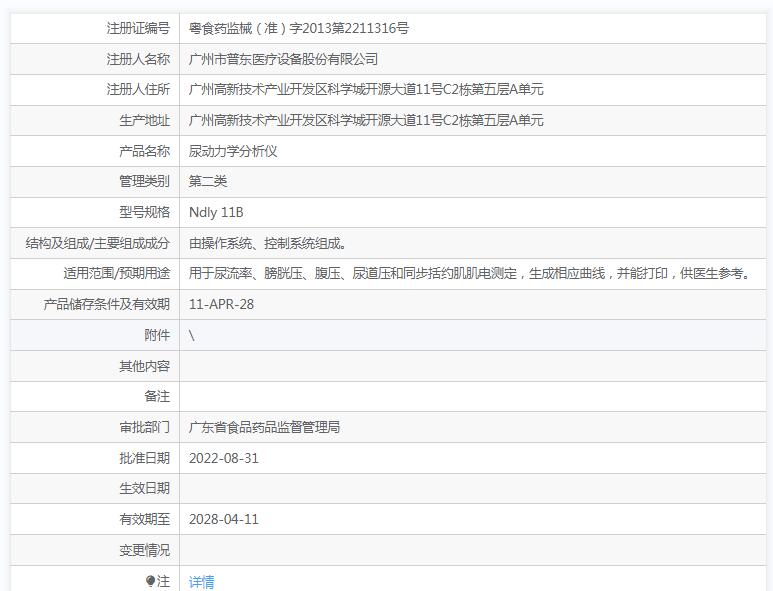This screenshot has width=773, height=591.
Task: Click the 其他内容 label
Action: pyautogui.click(x=144, y=366)
